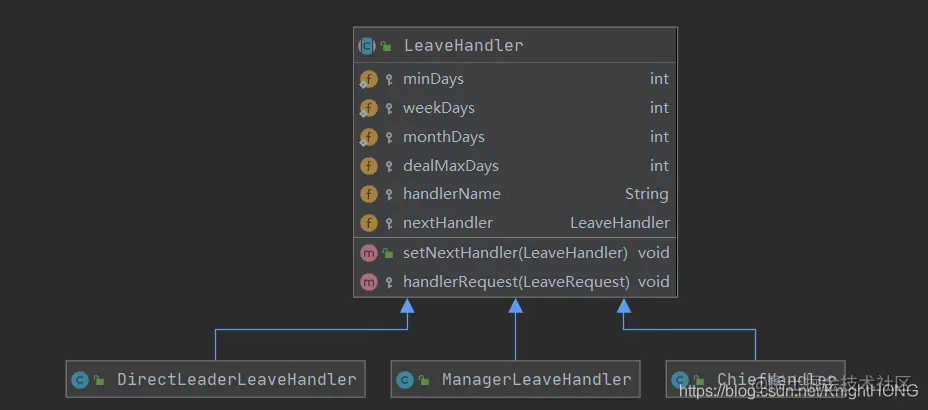Click the void return type of setNextHandler

pos(653,253)
